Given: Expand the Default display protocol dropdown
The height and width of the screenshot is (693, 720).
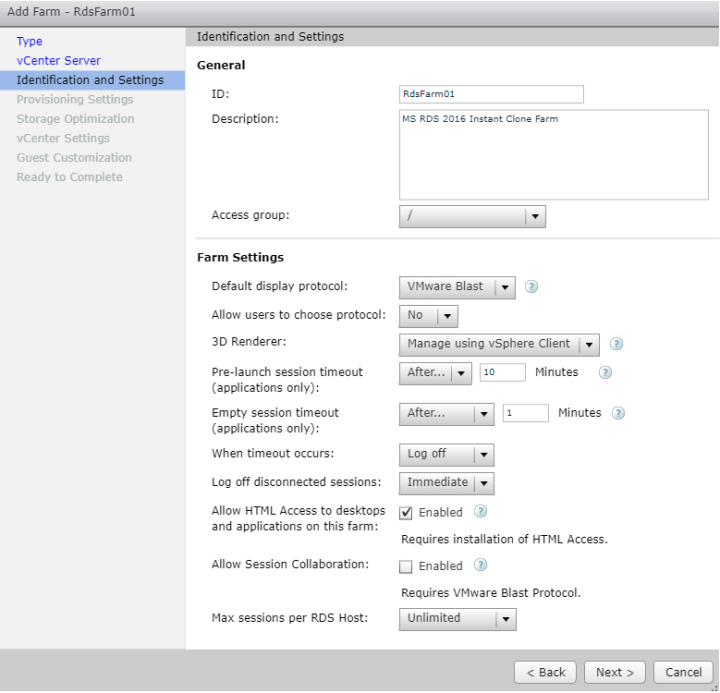Looking at the screenshot, I should (457, 287).
